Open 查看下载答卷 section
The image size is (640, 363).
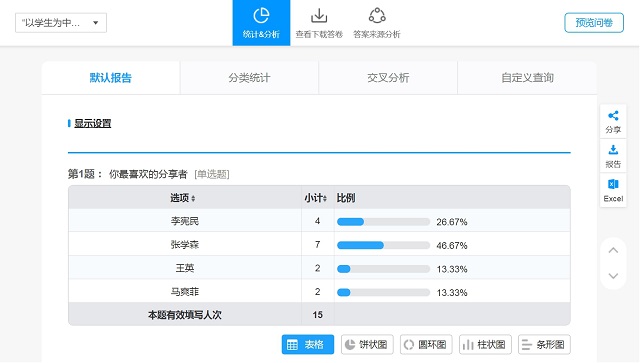point(319,23)
